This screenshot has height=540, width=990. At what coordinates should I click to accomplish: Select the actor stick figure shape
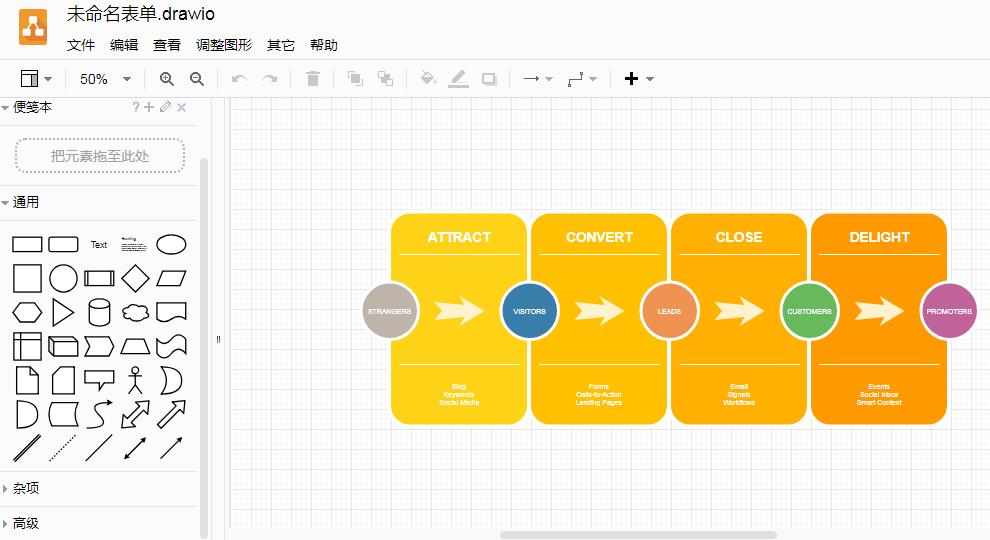coord(135,380)
